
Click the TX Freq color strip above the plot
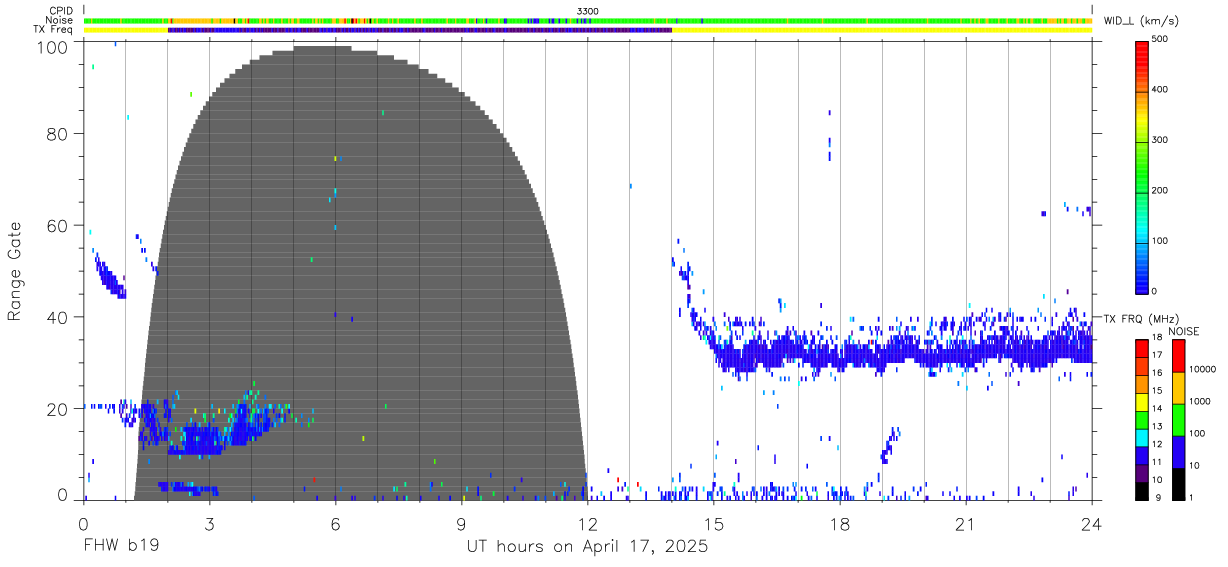(x=588, y=30)
